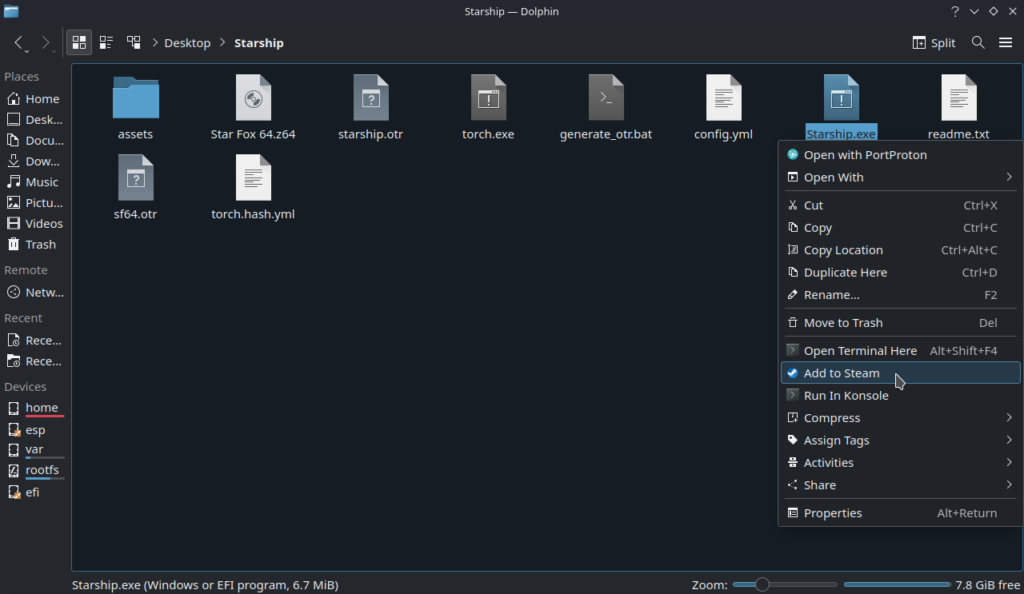Switch to Details view mode
The image size is (1024, 594).
pyautogui.click(x=133, y=43)
